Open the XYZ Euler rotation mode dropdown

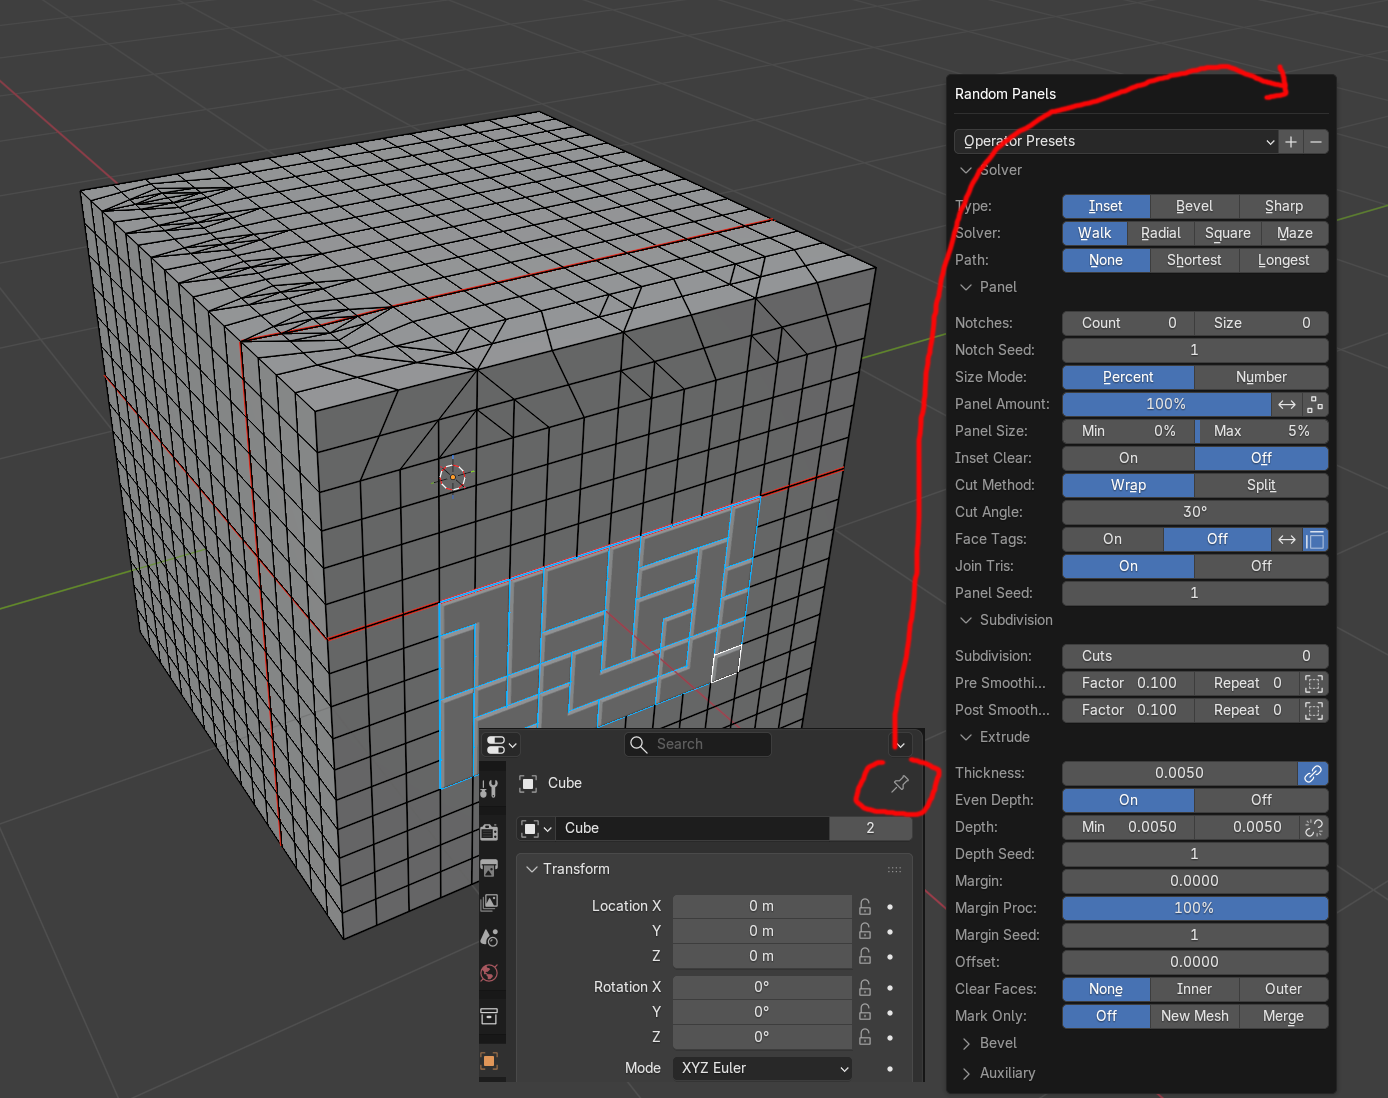(x=763, y=1068)
